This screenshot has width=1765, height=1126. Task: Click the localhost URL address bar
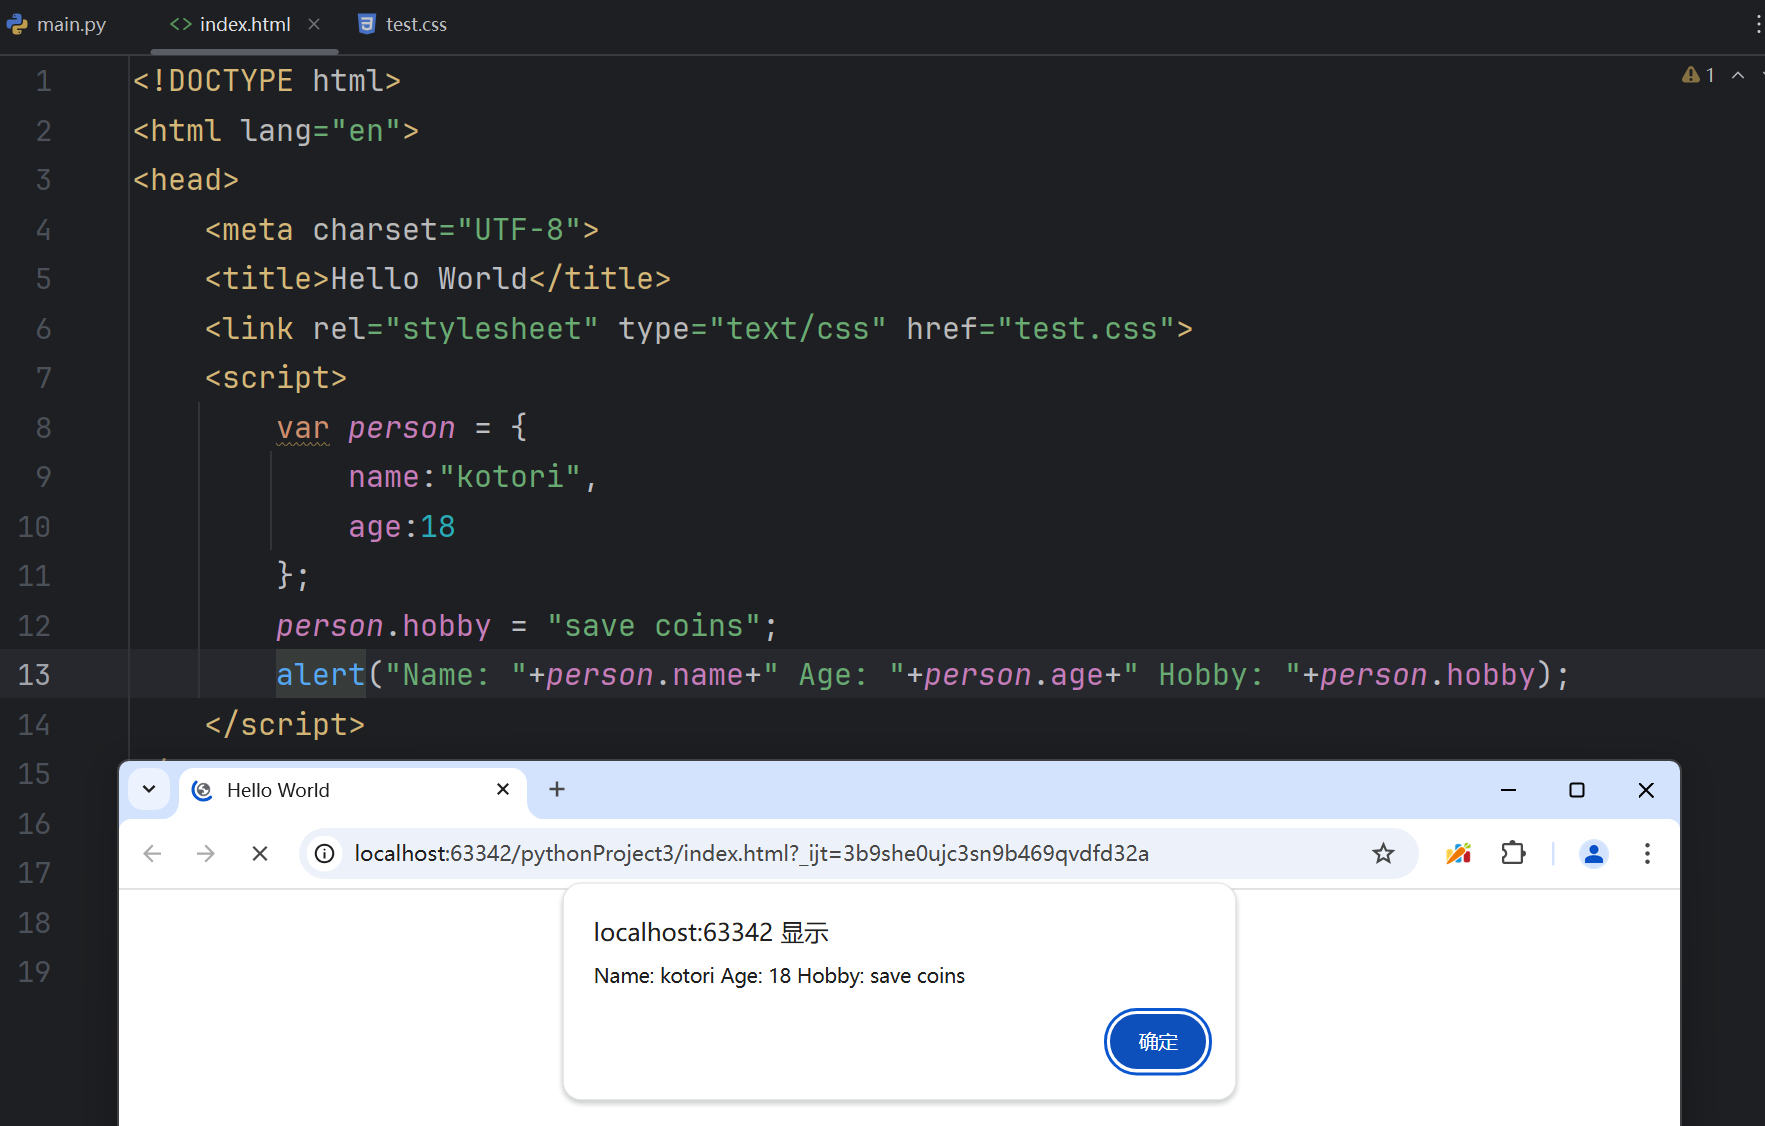click(750, 853)
